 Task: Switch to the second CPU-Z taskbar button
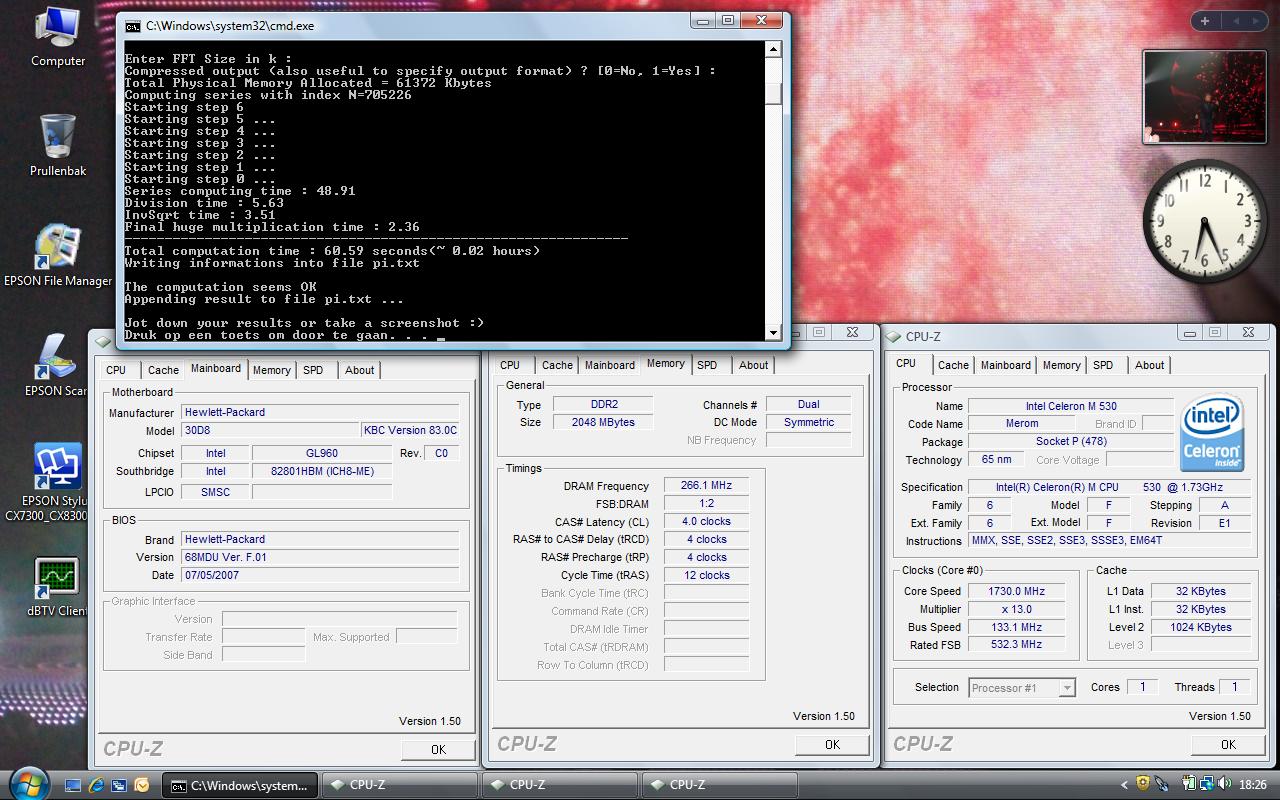(560, 785)
